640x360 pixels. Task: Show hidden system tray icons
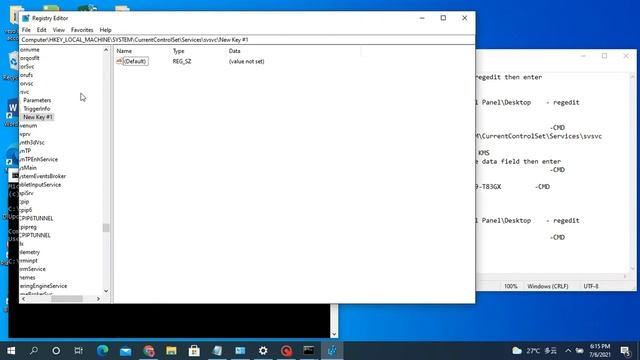(568, 351)
